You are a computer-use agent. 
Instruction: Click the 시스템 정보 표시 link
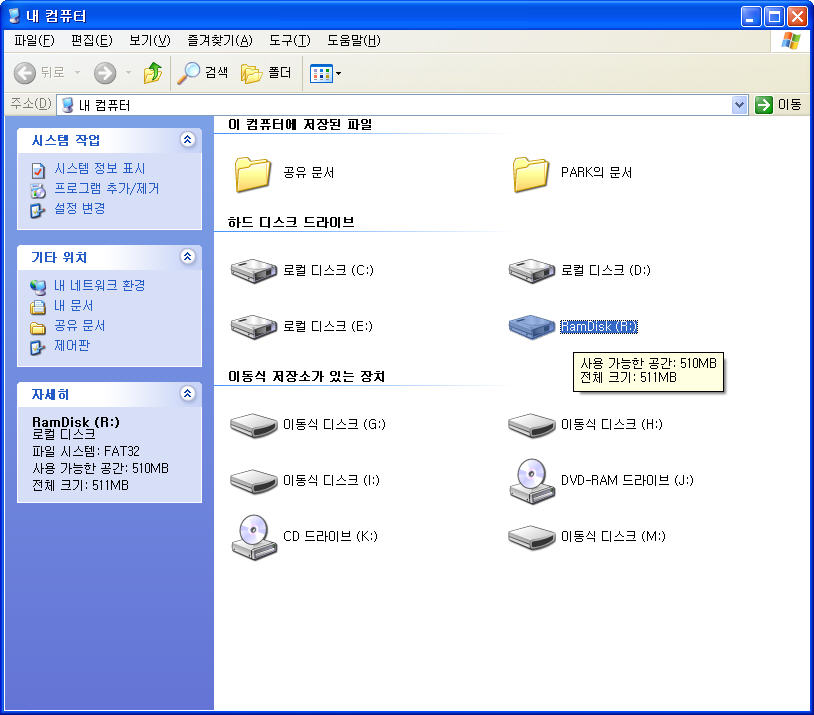pos(100,169)
